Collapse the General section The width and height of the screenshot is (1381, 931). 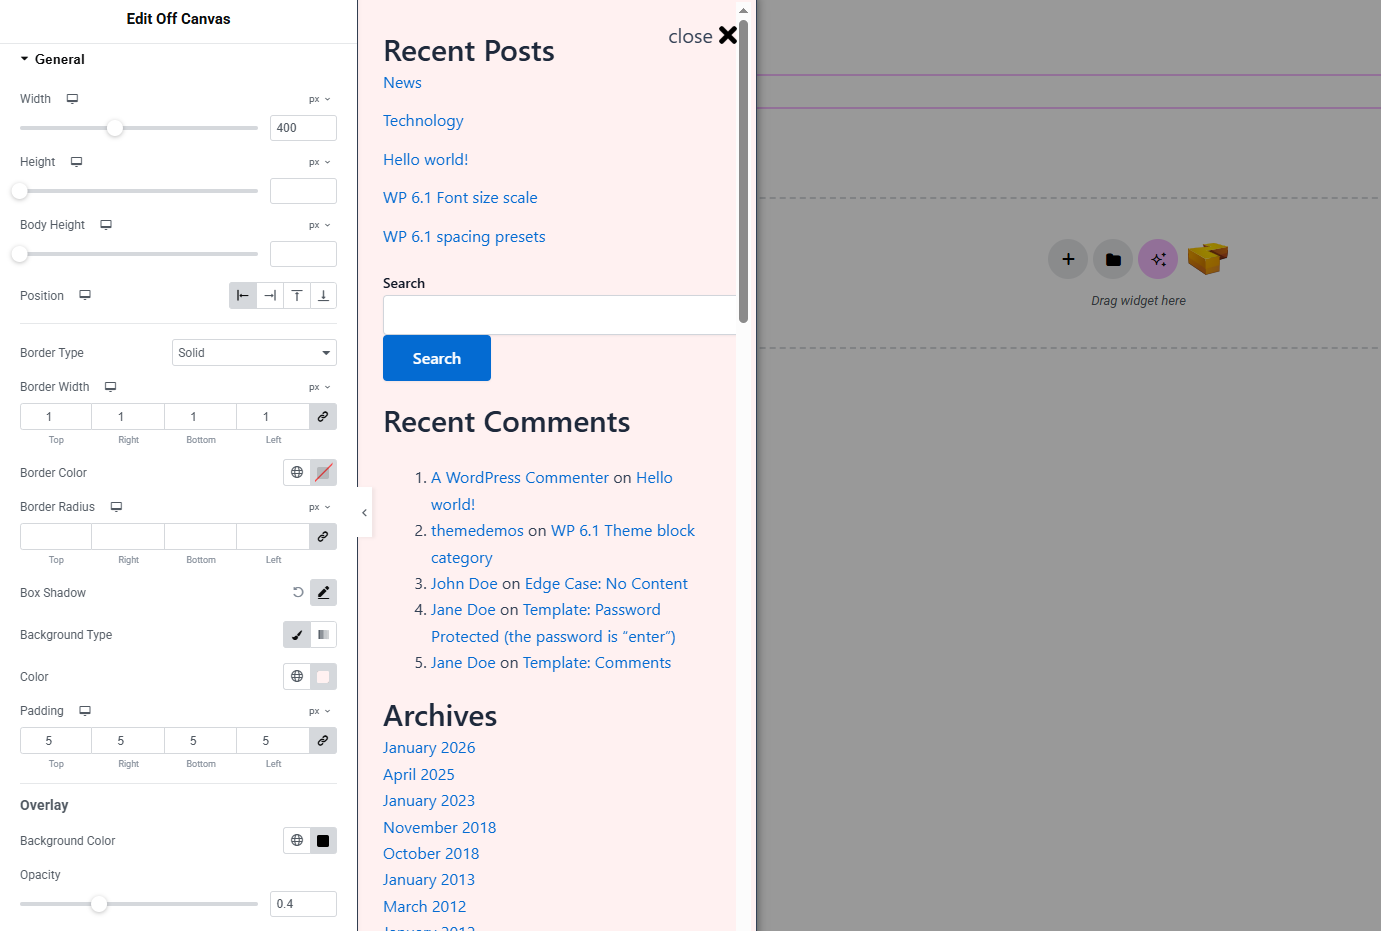52,60
